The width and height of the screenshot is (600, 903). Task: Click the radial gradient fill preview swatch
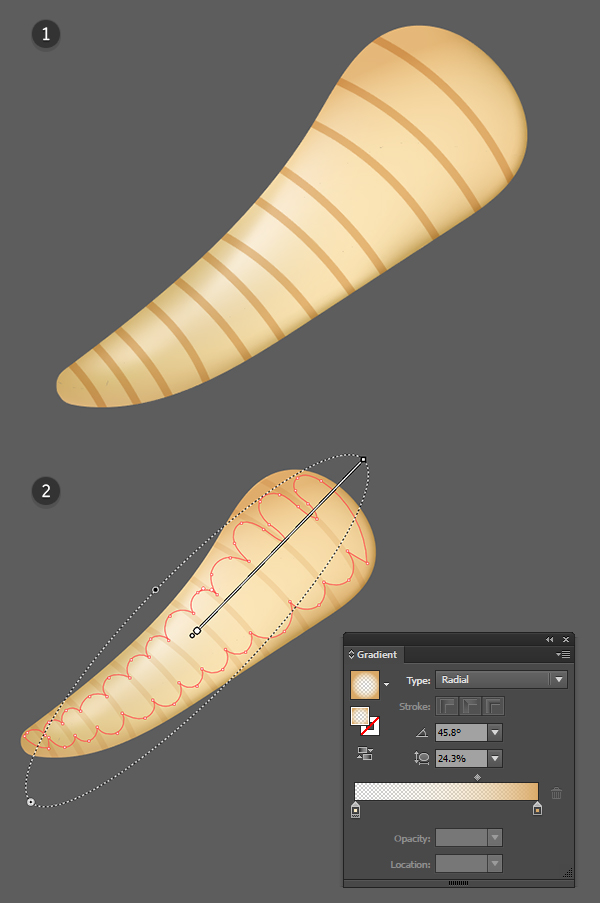pos(365,684)
